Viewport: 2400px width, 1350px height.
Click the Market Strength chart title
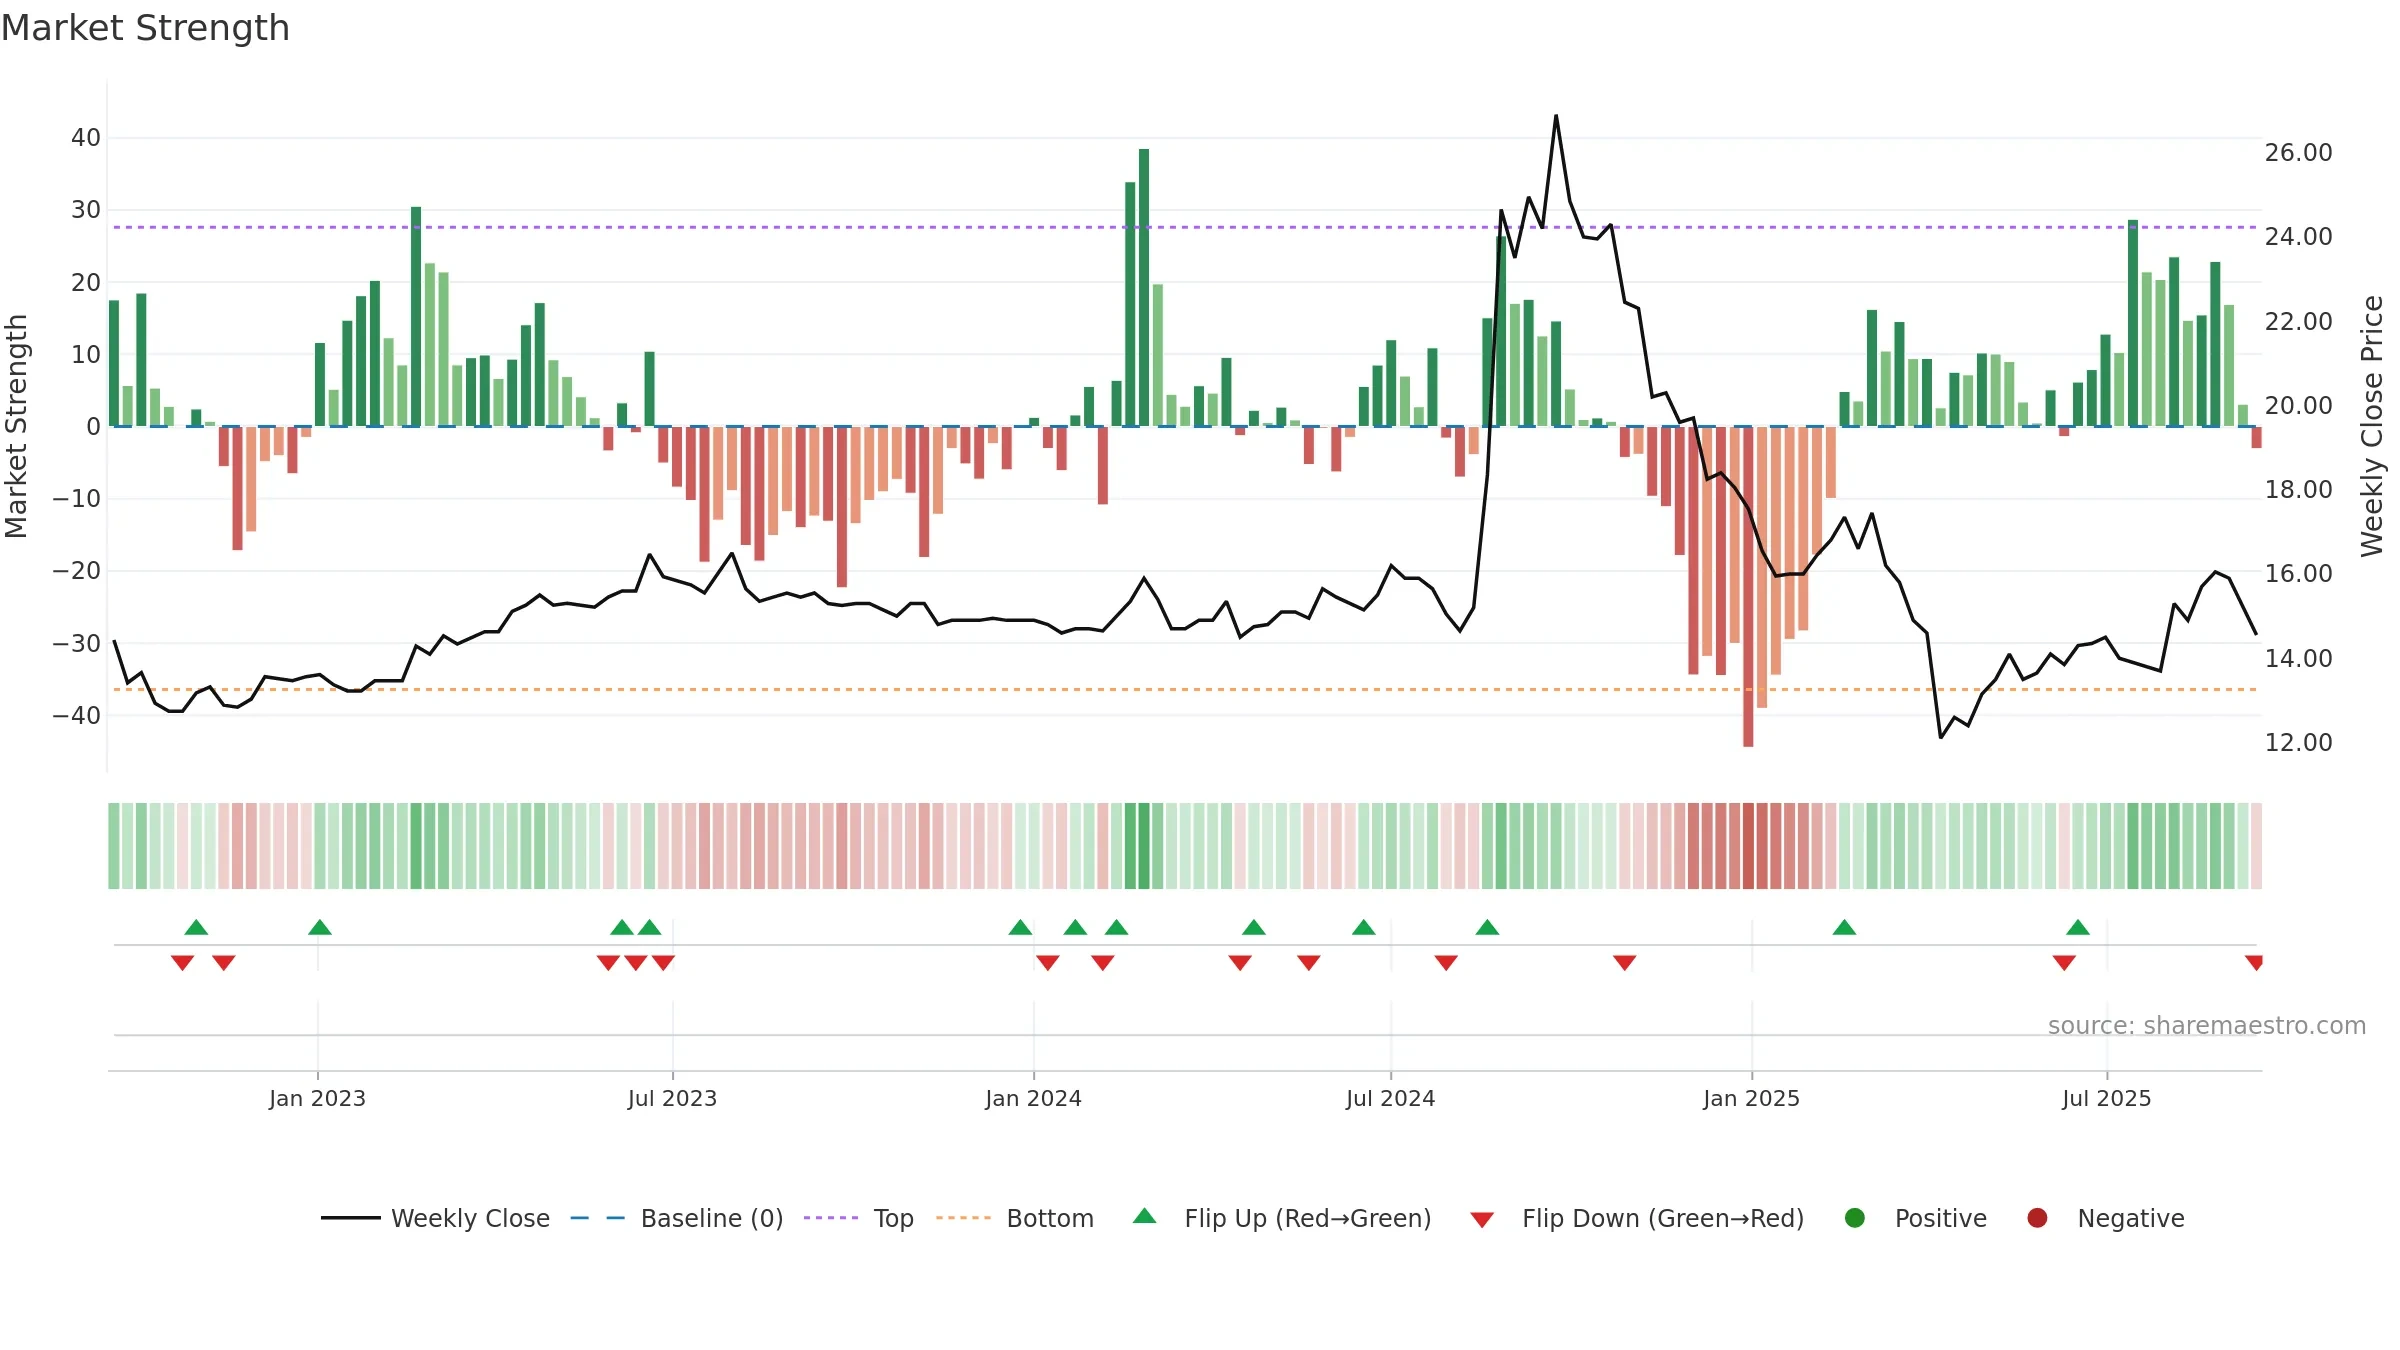145,28
